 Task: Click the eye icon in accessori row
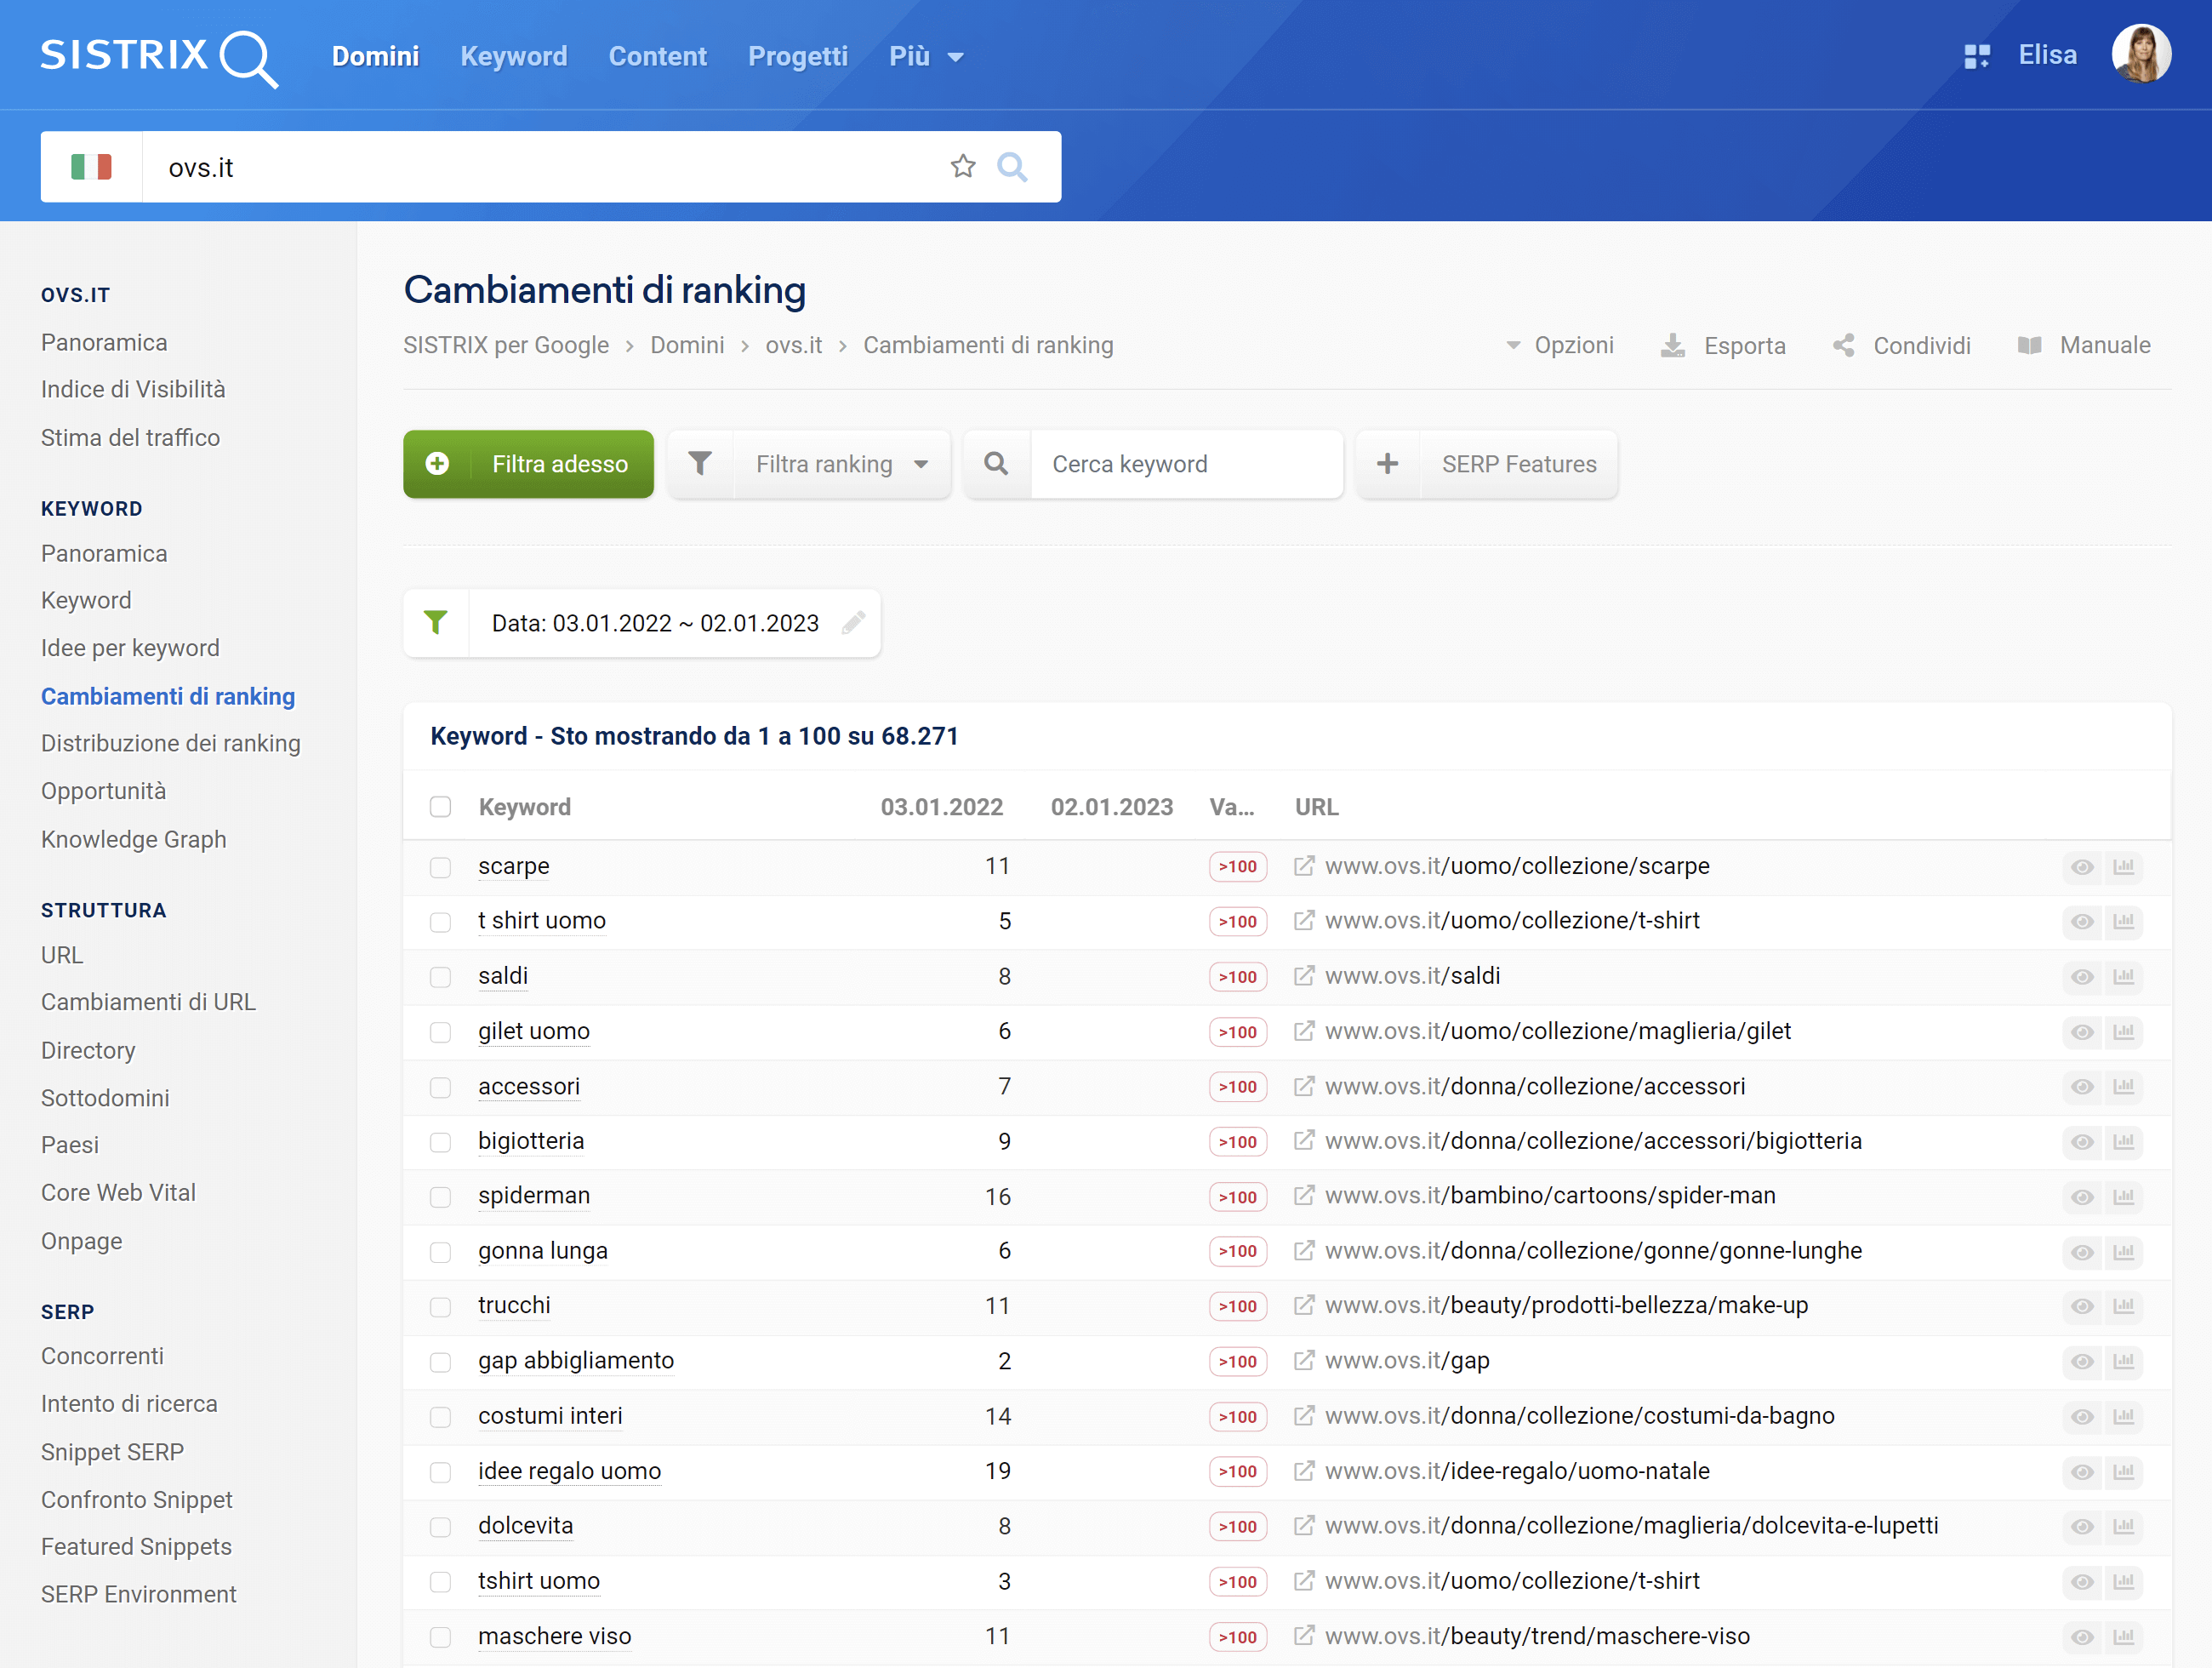2082,1087
